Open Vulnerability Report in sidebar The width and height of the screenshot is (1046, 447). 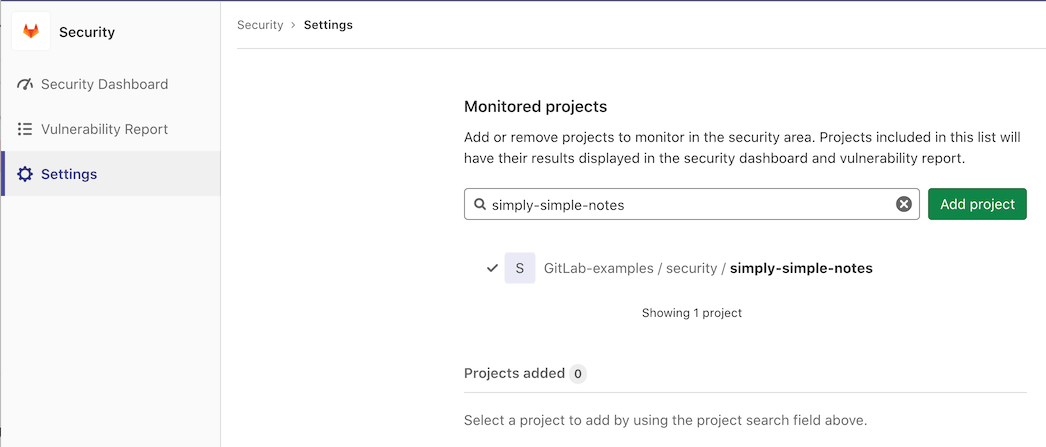[x=104, y=130]
